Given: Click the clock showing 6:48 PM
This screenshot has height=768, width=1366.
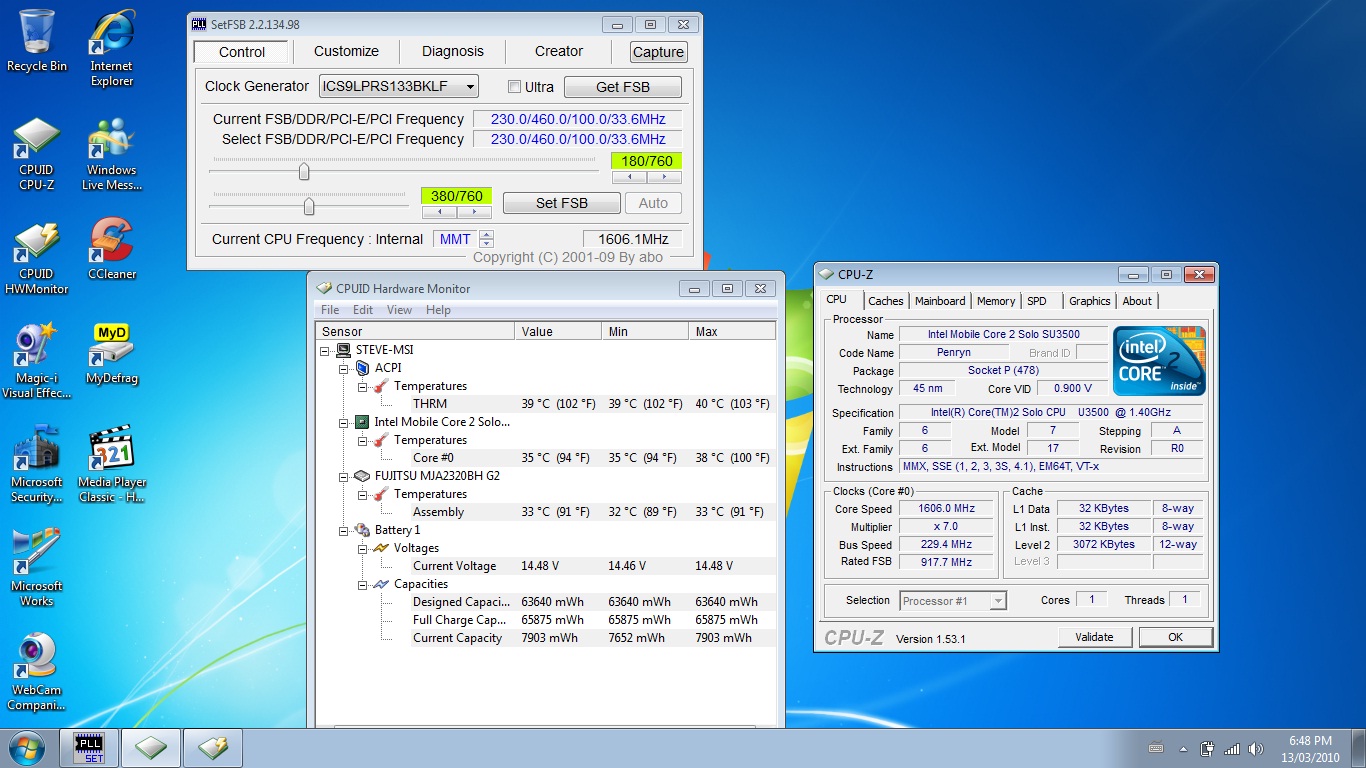Looking at the screenshot, I should coord(1310,741).
